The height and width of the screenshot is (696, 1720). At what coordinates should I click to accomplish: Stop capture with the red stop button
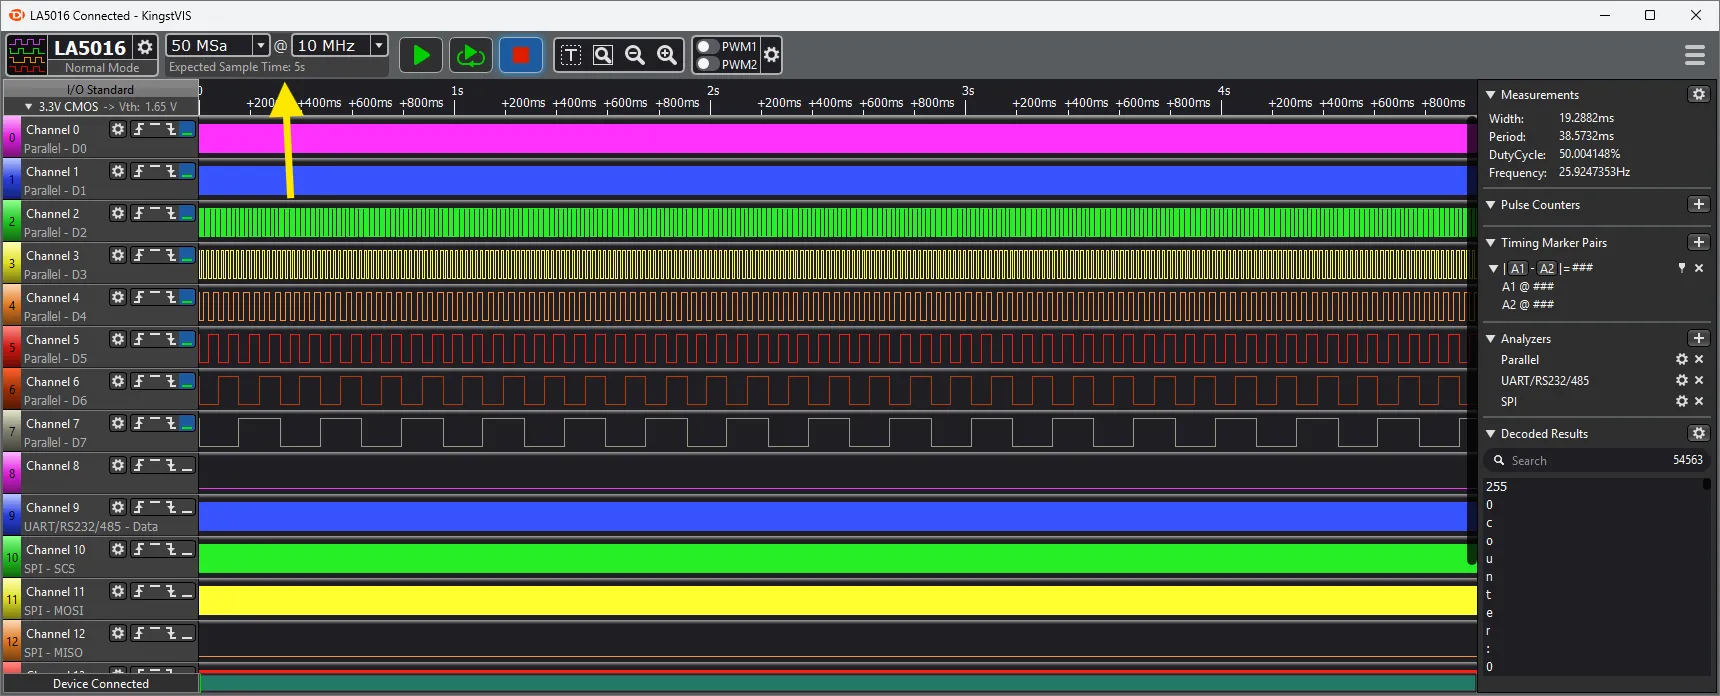click(520, 55)
